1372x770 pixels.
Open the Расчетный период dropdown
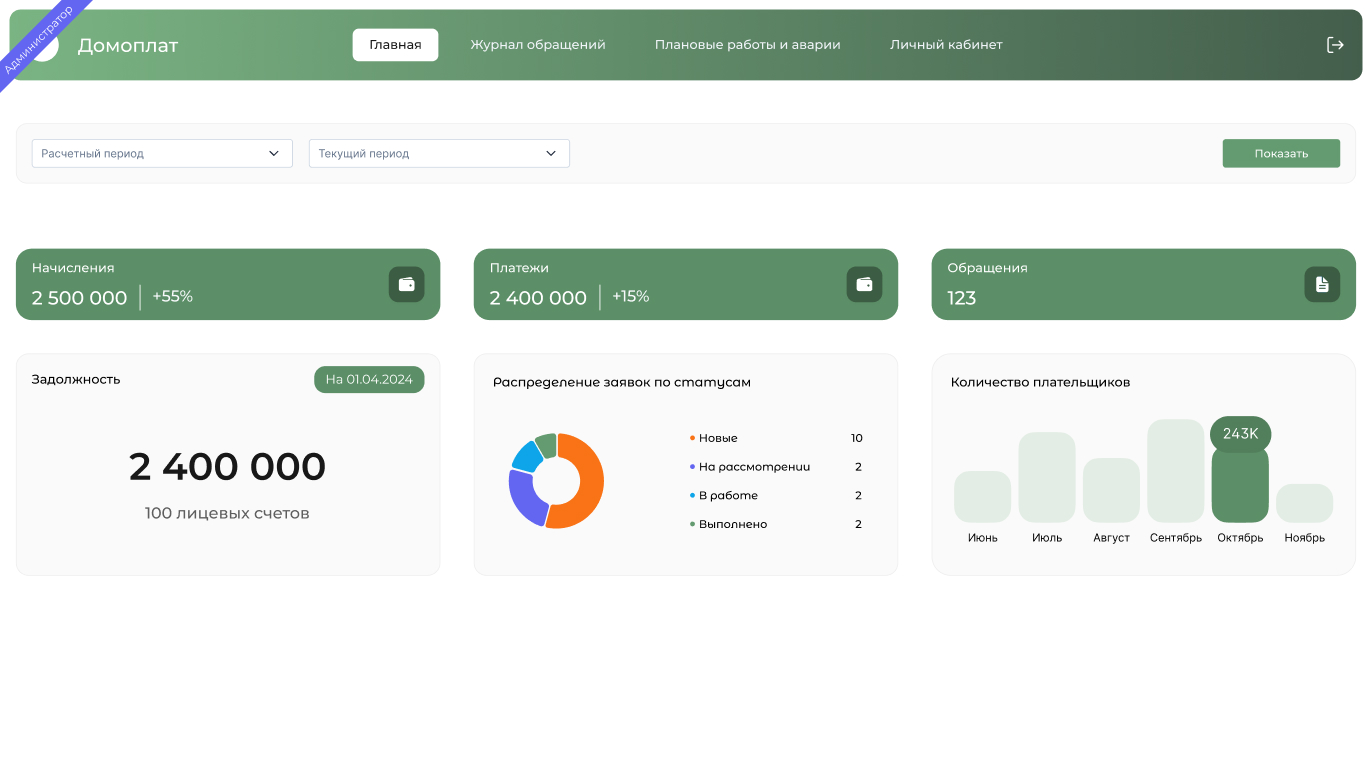coord(162,153)
